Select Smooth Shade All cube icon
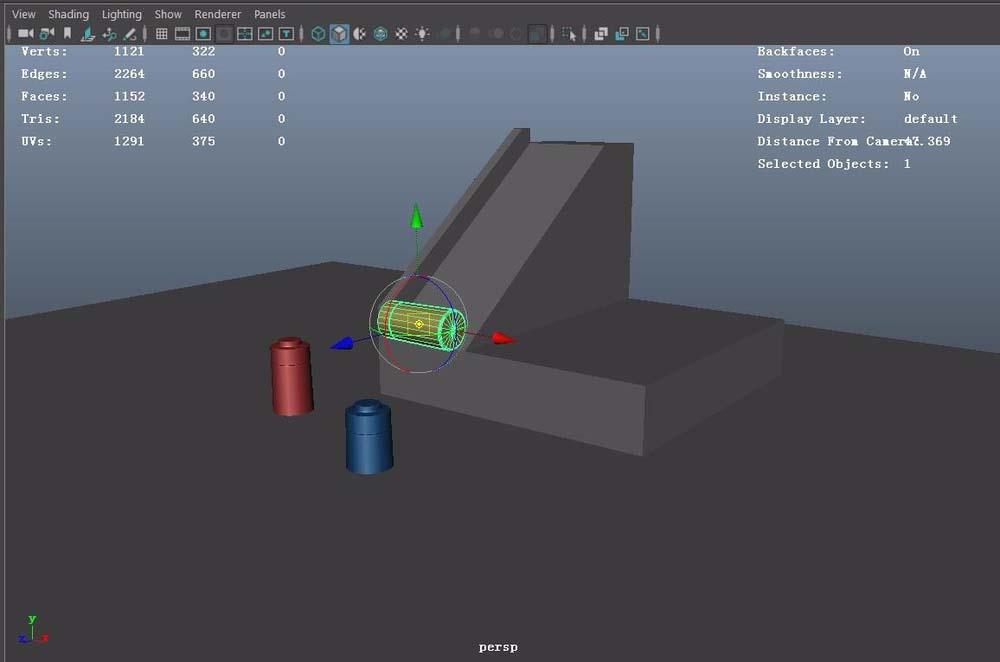This screenshot has width=1000, height=662. pyautogui.click(x=339, y=34)
